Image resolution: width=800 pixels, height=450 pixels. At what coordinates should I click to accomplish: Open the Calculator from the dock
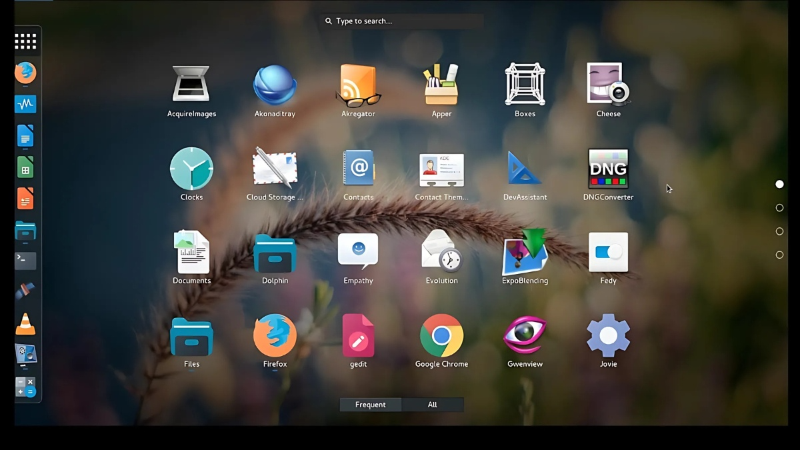pos(25,387)
